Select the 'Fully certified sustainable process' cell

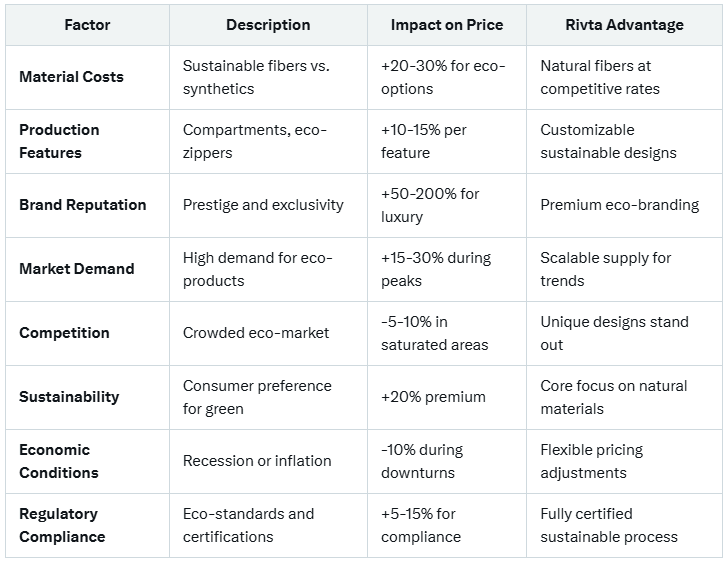coord(609,525)
